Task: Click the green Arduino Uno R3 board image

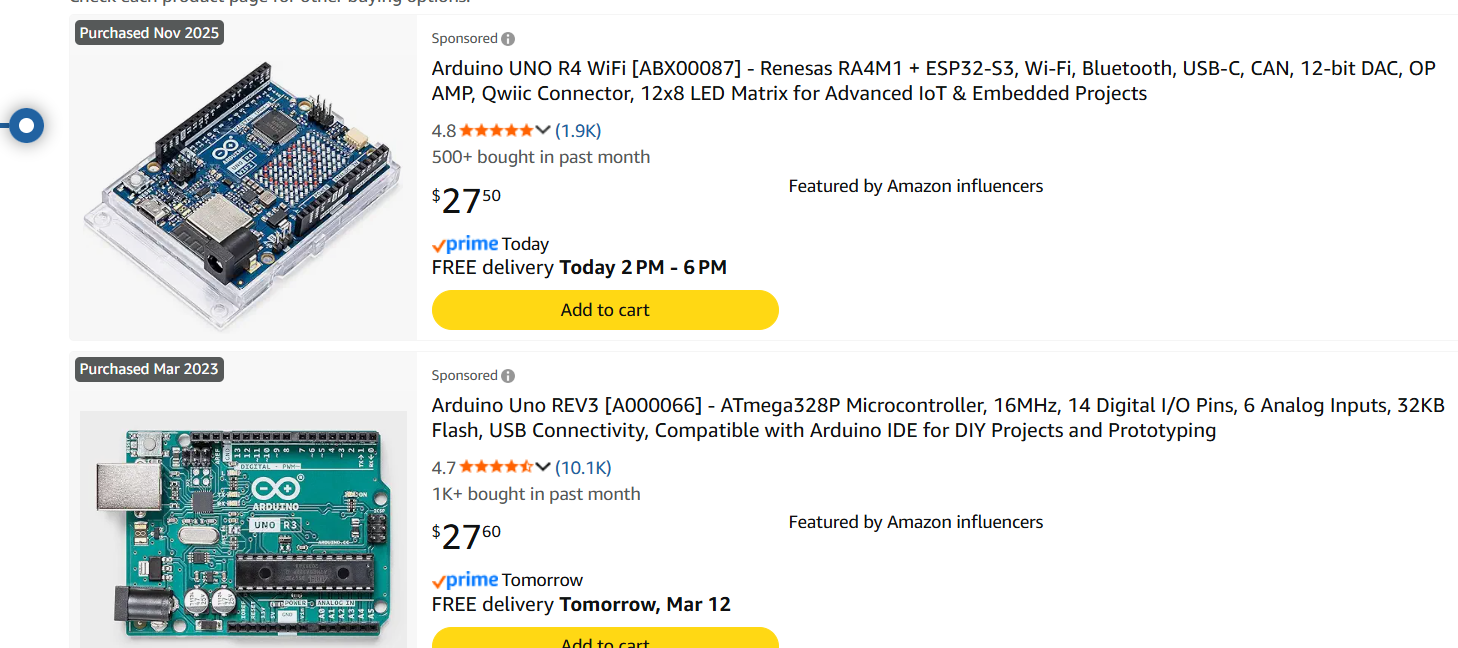Action: [243, 530]
